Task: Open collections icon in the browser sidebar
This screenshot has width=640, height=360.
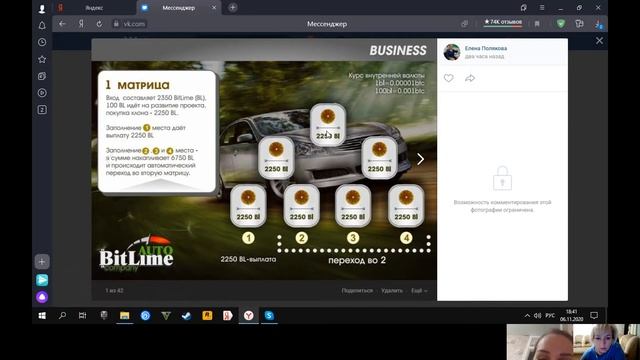Action: click(42, 76)
